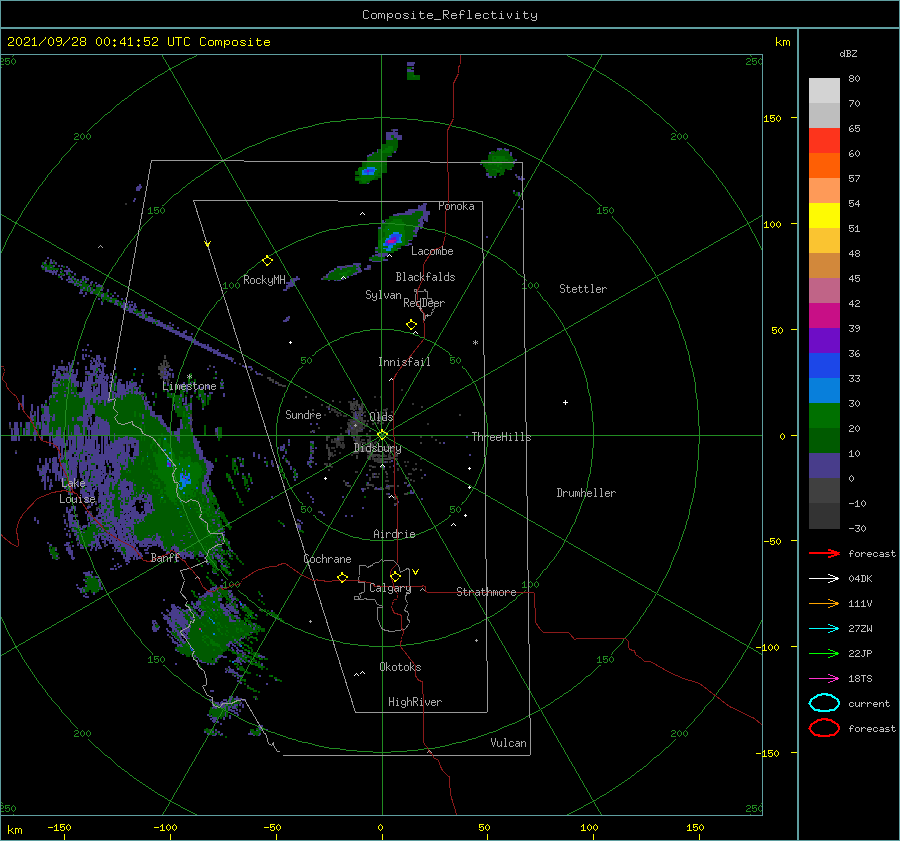Click the Lake Louise label

coord(77,491)
